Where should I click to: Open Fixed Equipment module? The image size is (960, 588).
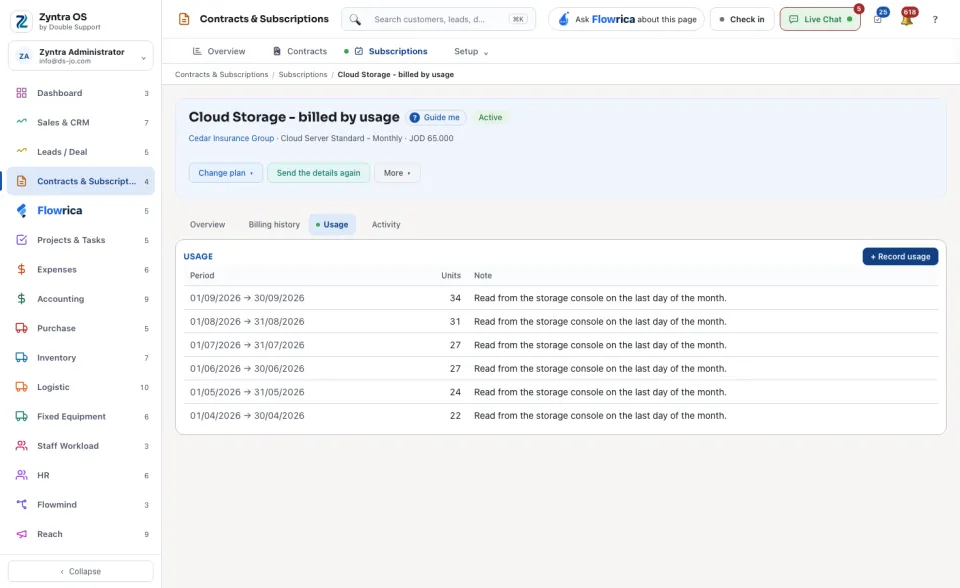click(x=81, y=416)
